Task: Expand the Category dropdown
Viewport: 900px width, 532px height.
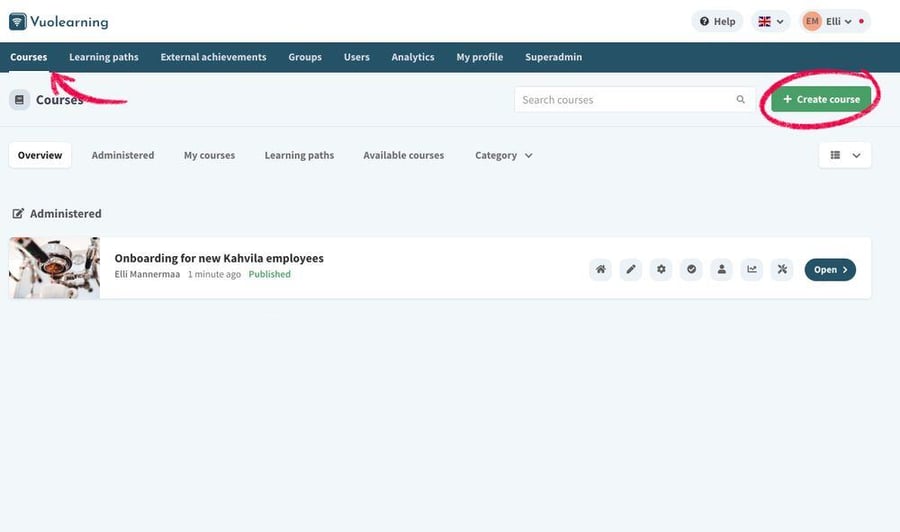Action: point(503,155)
